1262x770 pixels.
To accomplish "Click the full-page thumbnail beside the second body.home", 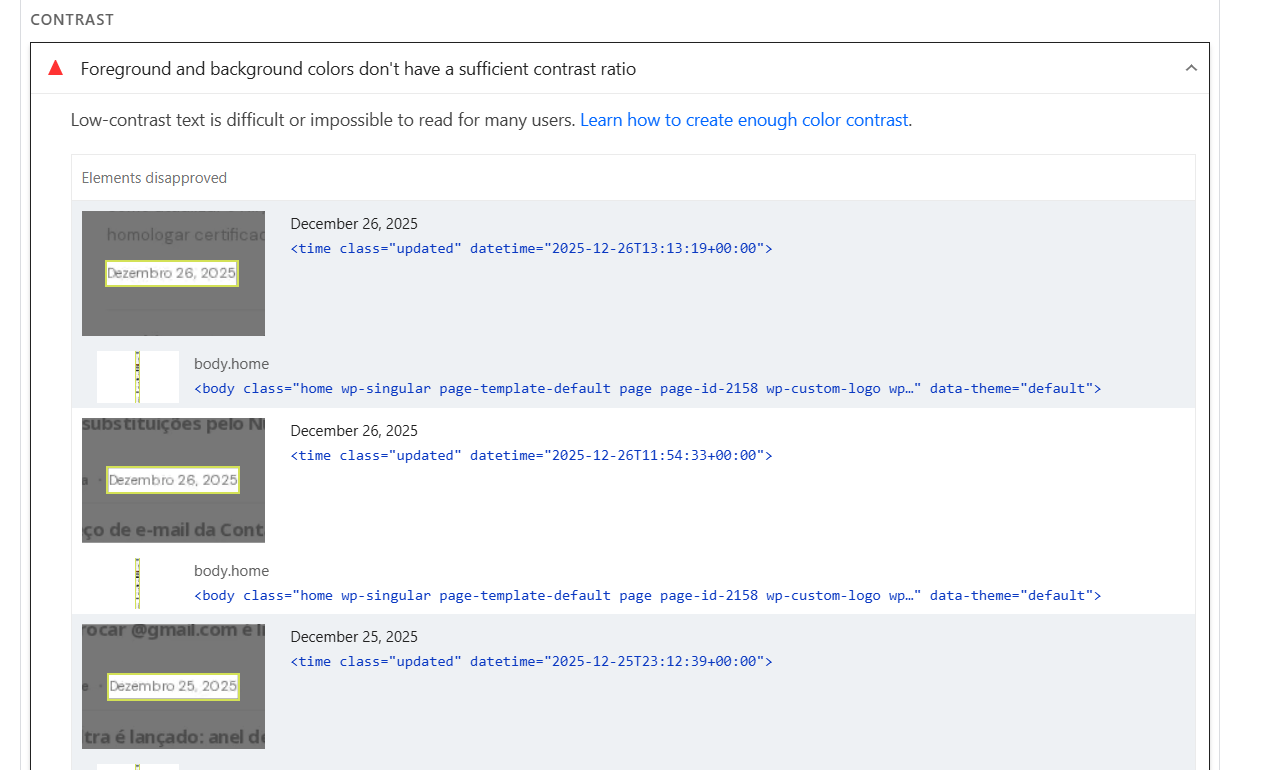I will (x=138, y=584).
